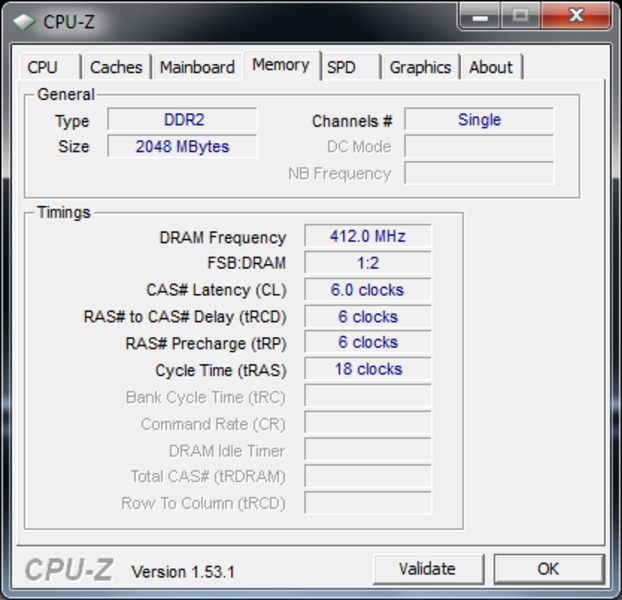Click the "Bank Cycle Time (tRC)" label
The image size is (622, 600).
tap(205, 397)
